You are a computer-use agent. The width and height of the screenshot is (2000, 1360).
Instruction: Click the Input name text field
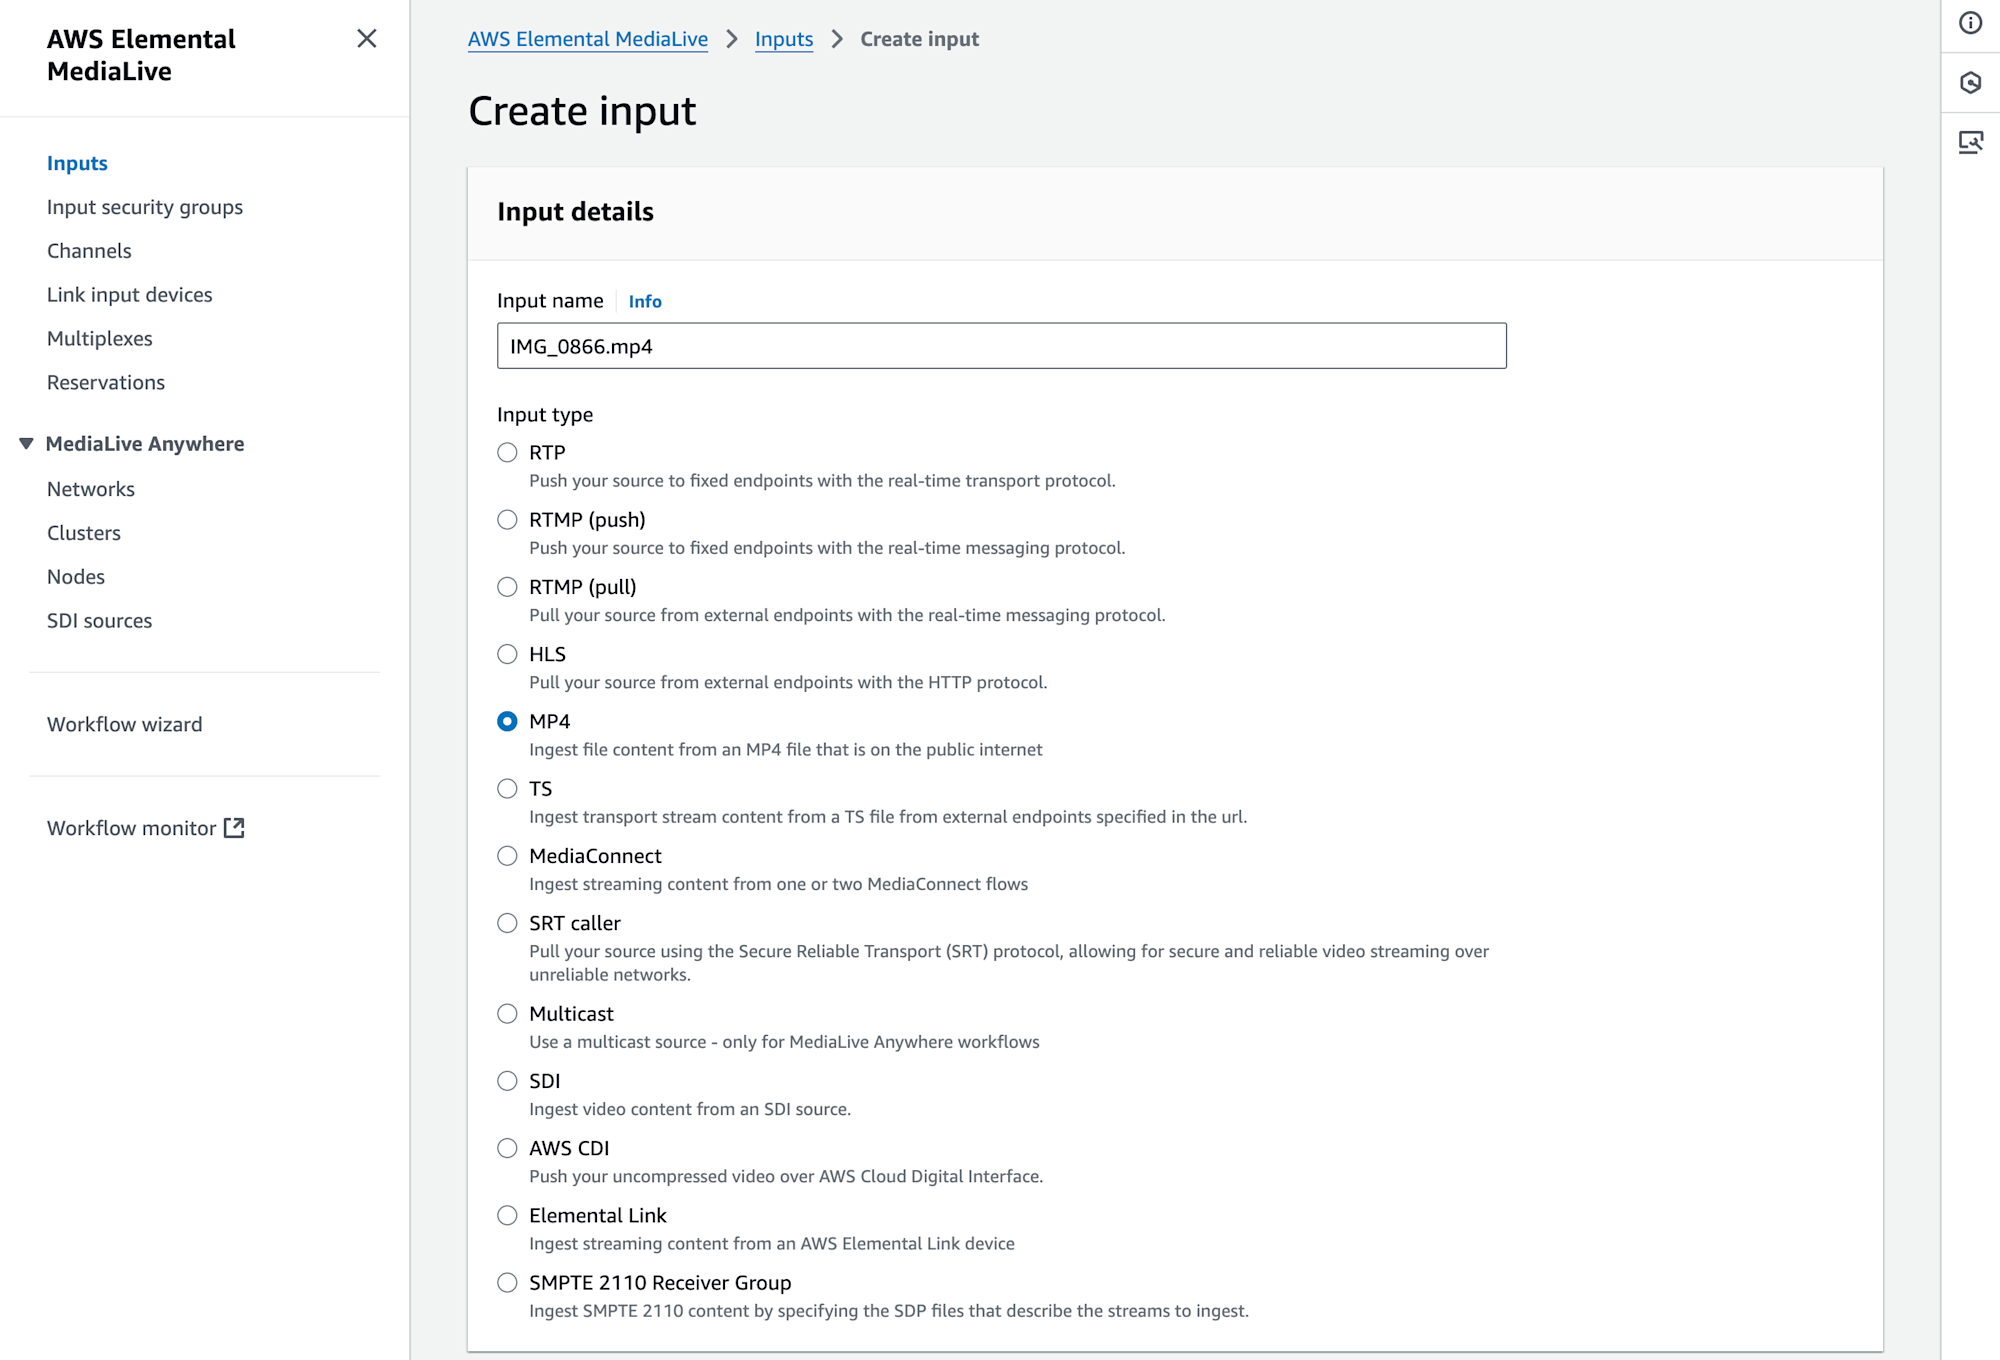(1002, 346)
